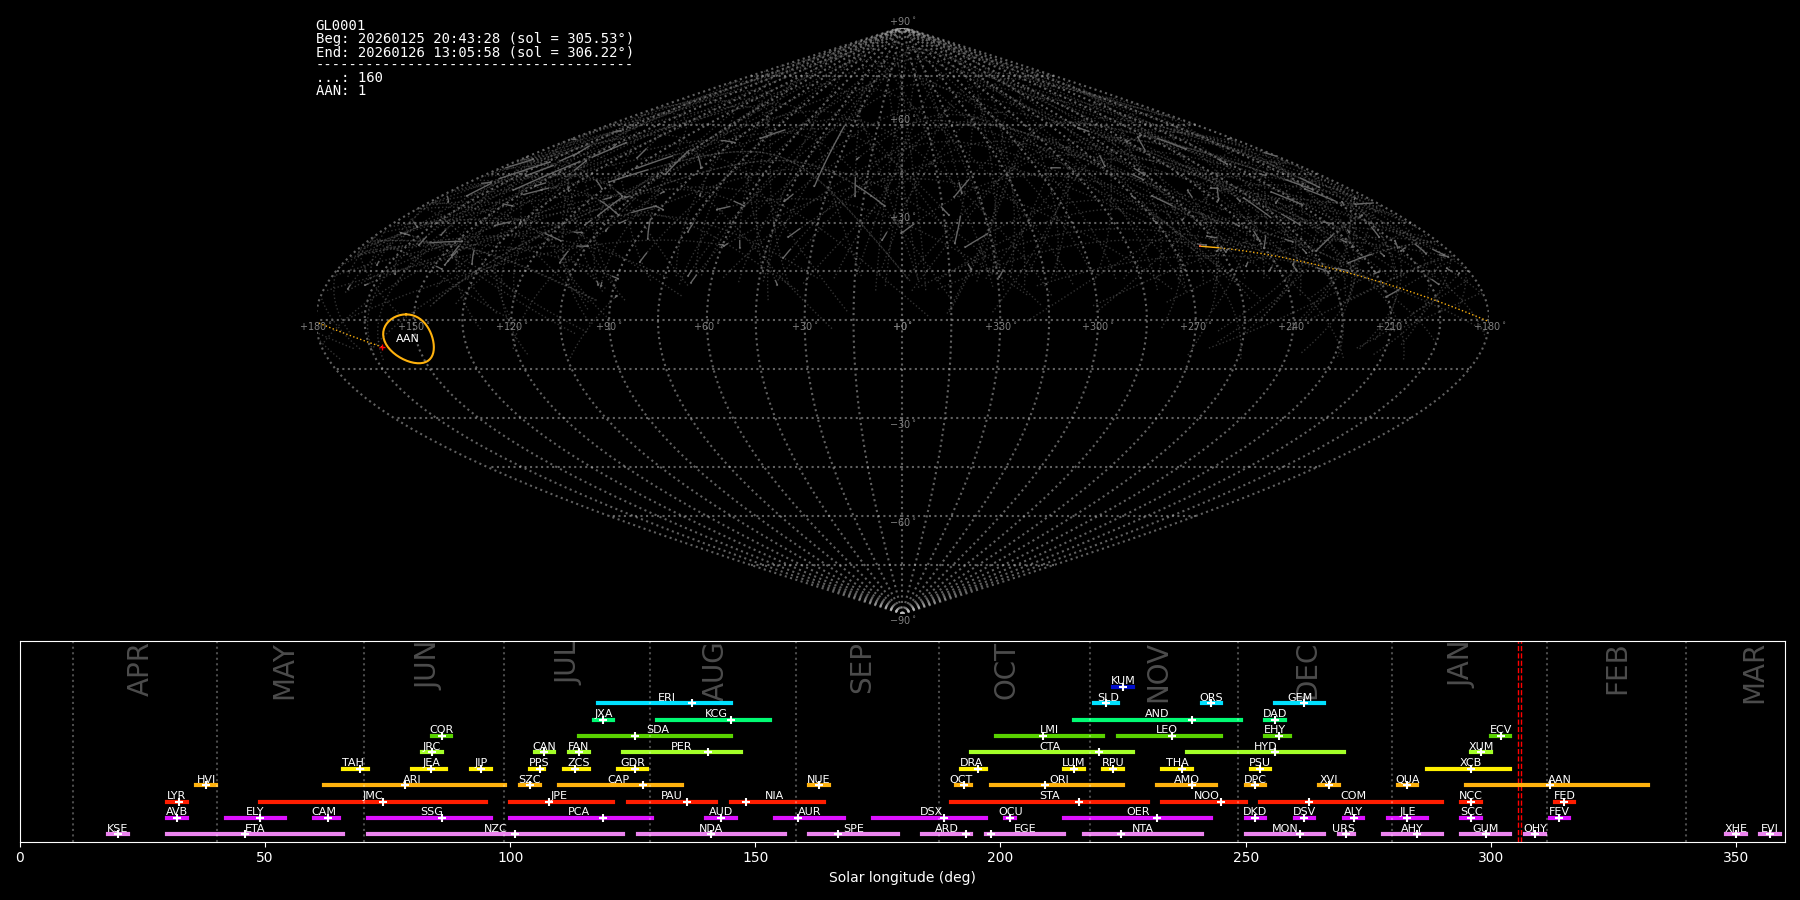Click the SEP month label in the timeline
This screenshot has width=1800, height=900.
coord(861,669)
